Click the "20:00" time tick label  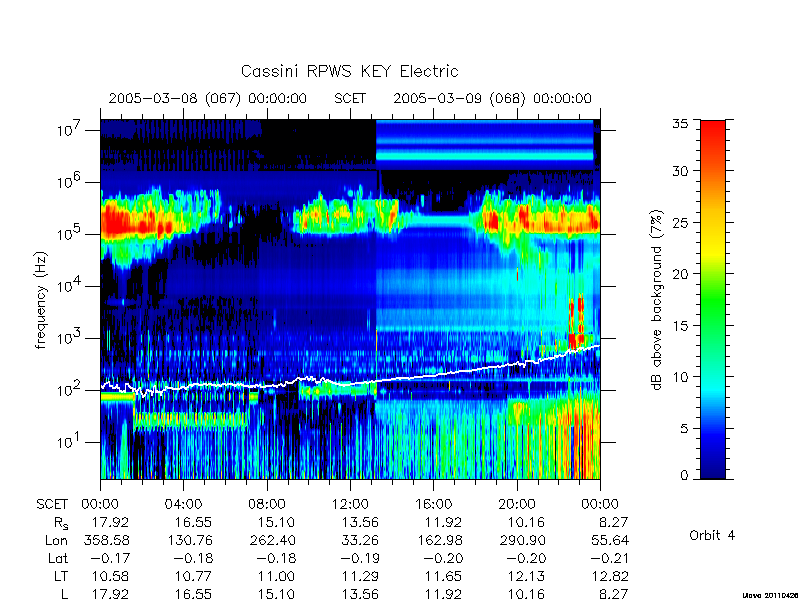pyautogui.click(x=517, y=504)
